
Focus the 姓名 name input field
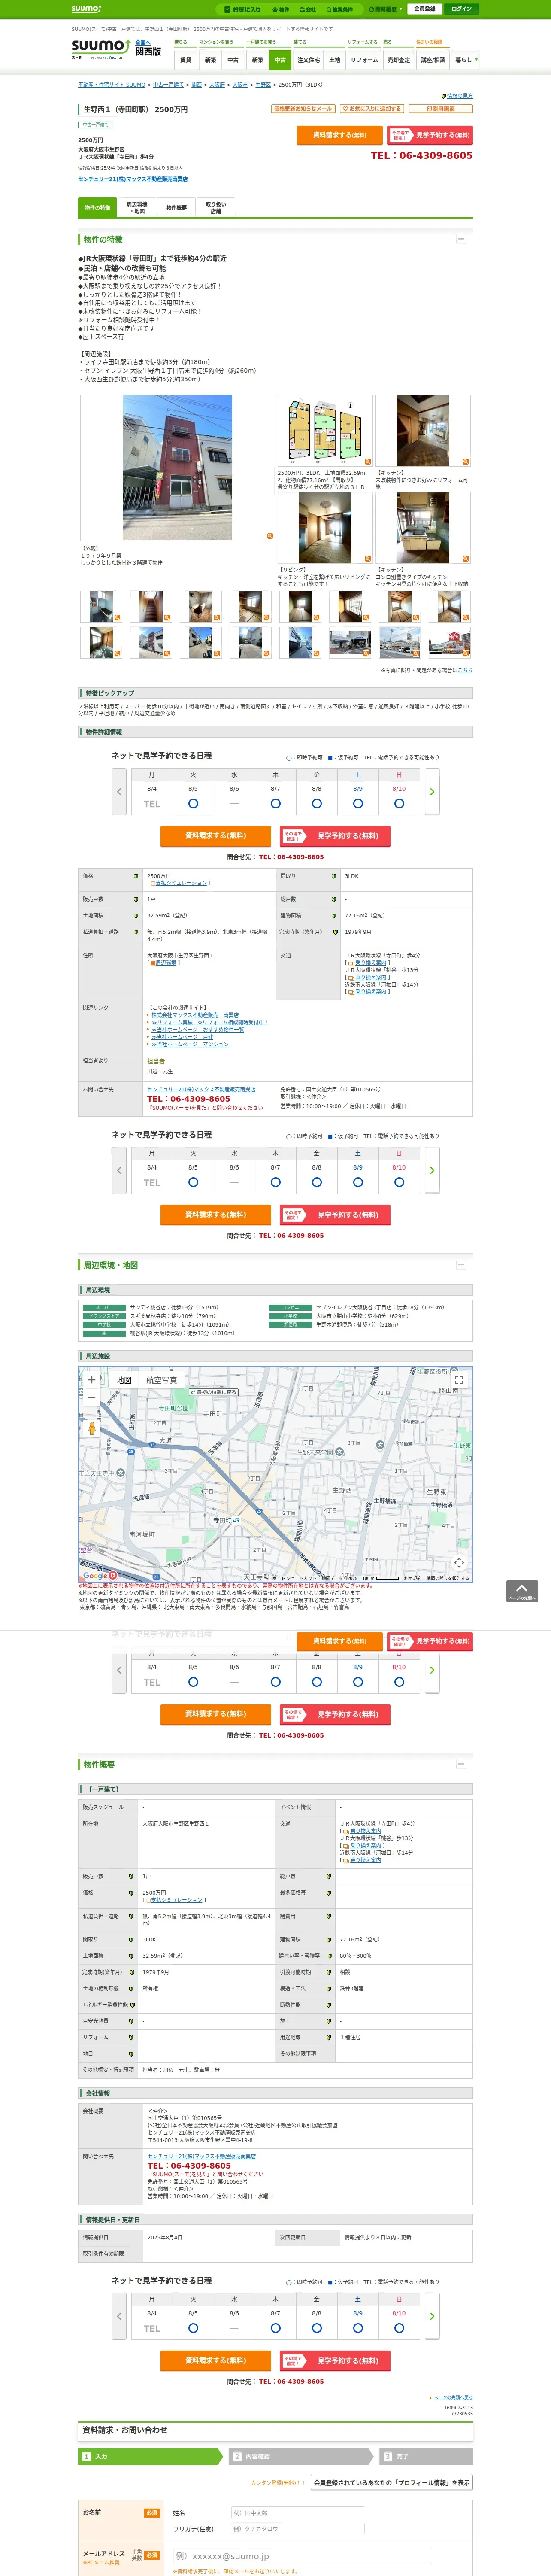click(298, 2512)
